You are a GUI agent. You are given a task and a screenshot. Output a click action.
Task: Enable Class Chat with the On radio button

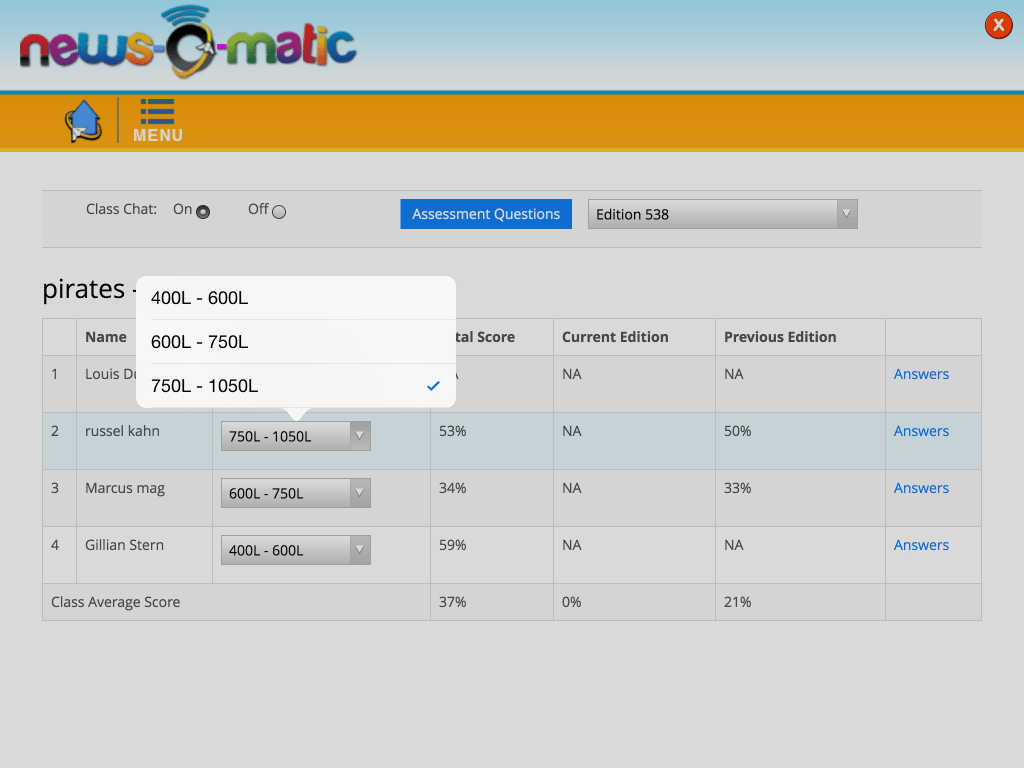click(x=202, y=211)
